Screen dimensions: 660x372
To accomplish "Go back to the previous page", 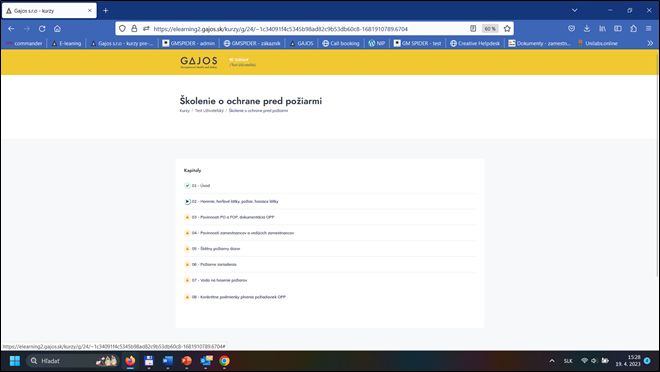I will click(x=11, y=29).
